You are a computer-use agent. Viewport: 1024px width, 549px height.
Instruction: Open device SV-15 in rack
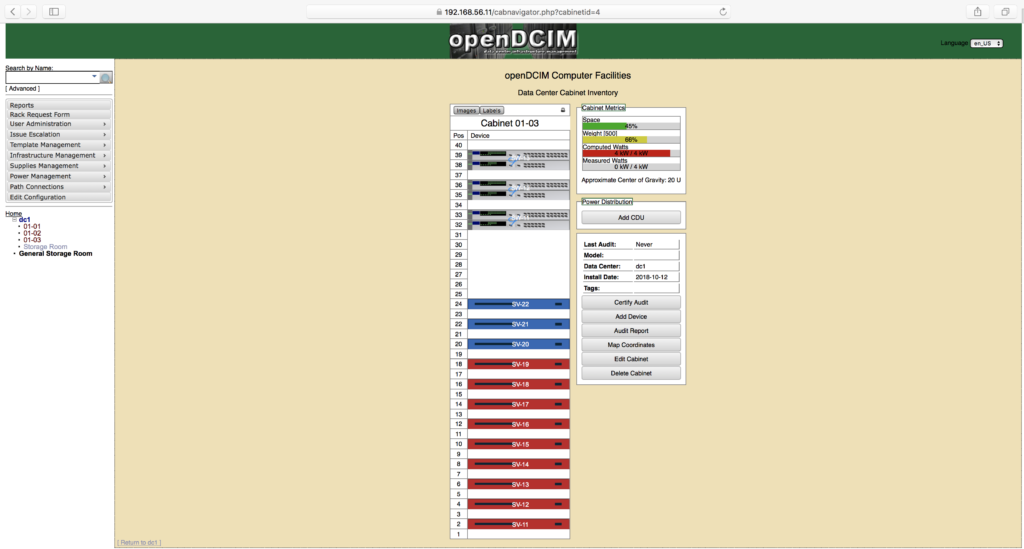(519, 445)
